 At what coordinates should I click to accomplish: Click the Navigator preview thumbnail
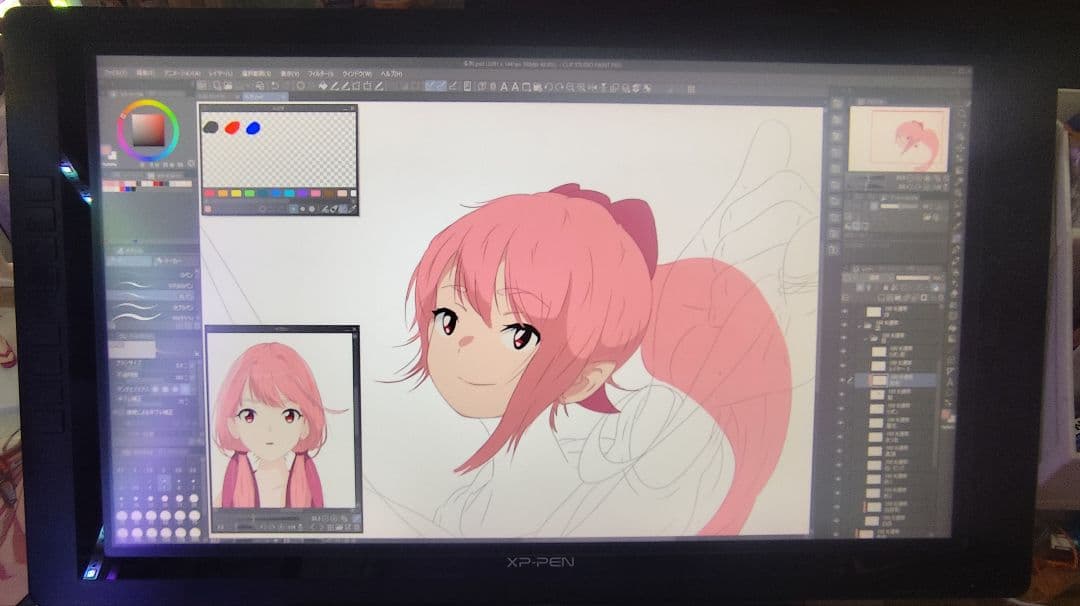(898, 140)
